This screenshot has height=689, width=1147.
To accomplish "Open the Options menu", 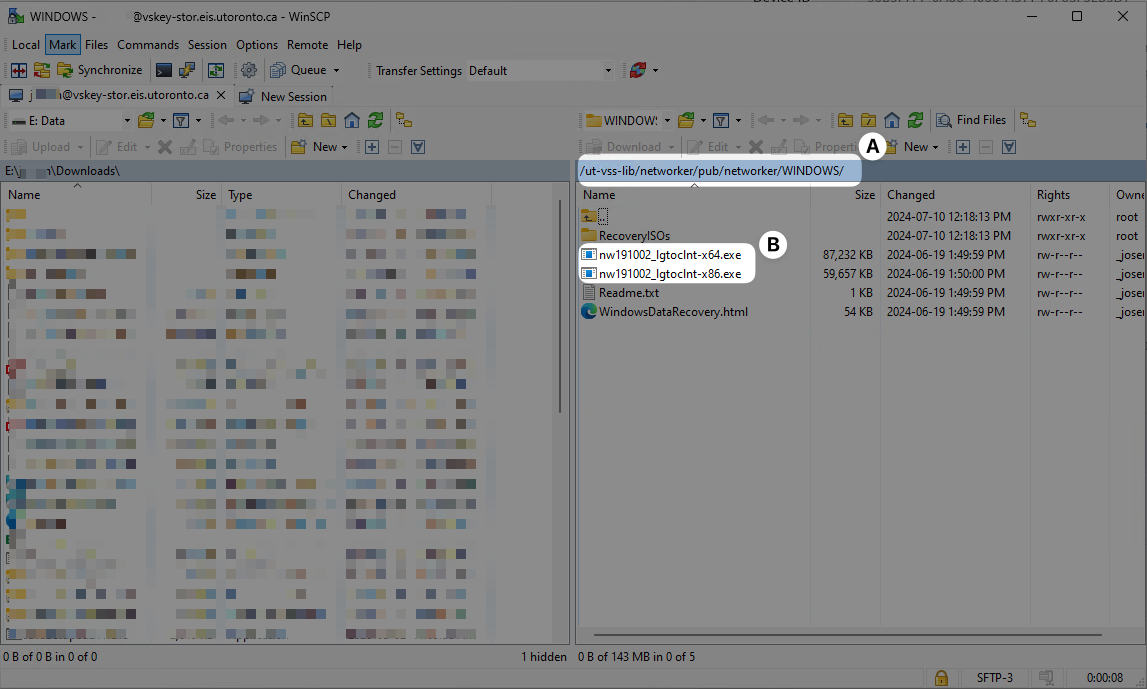I will pos(257,45).
